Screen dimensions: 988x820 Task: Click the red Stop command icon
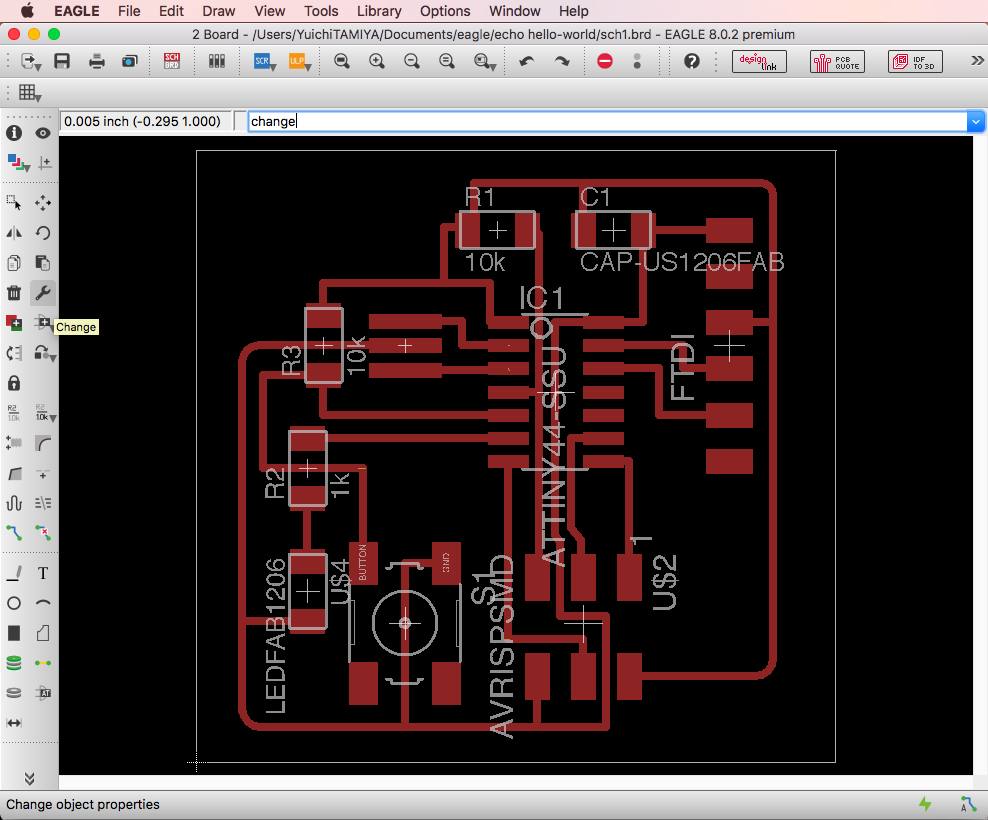[x=605, y=61]
